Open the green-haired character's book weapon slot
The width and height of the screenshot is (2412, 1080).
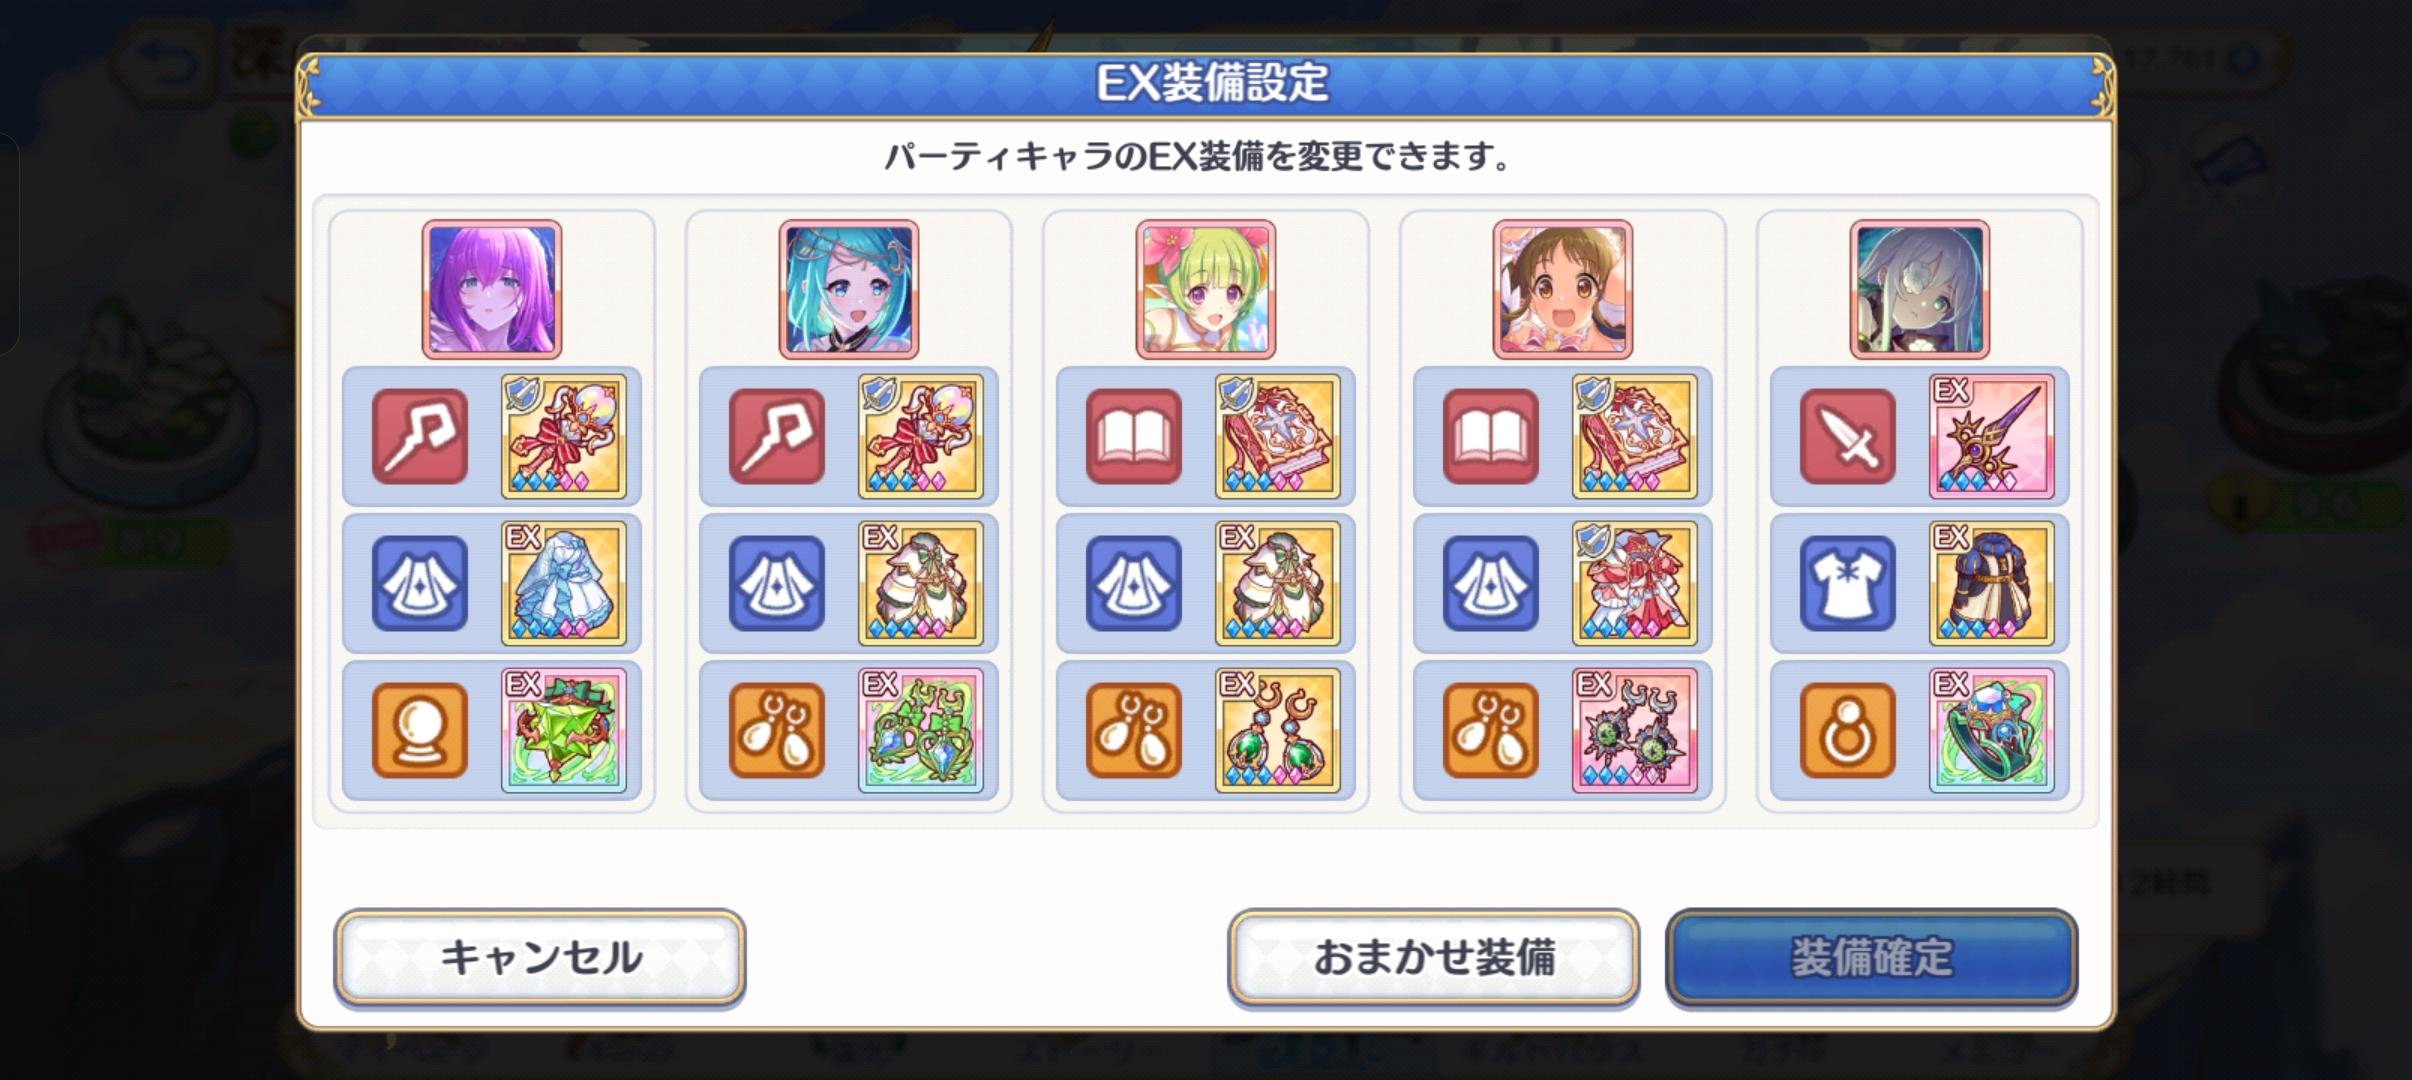pos(1134,436)
